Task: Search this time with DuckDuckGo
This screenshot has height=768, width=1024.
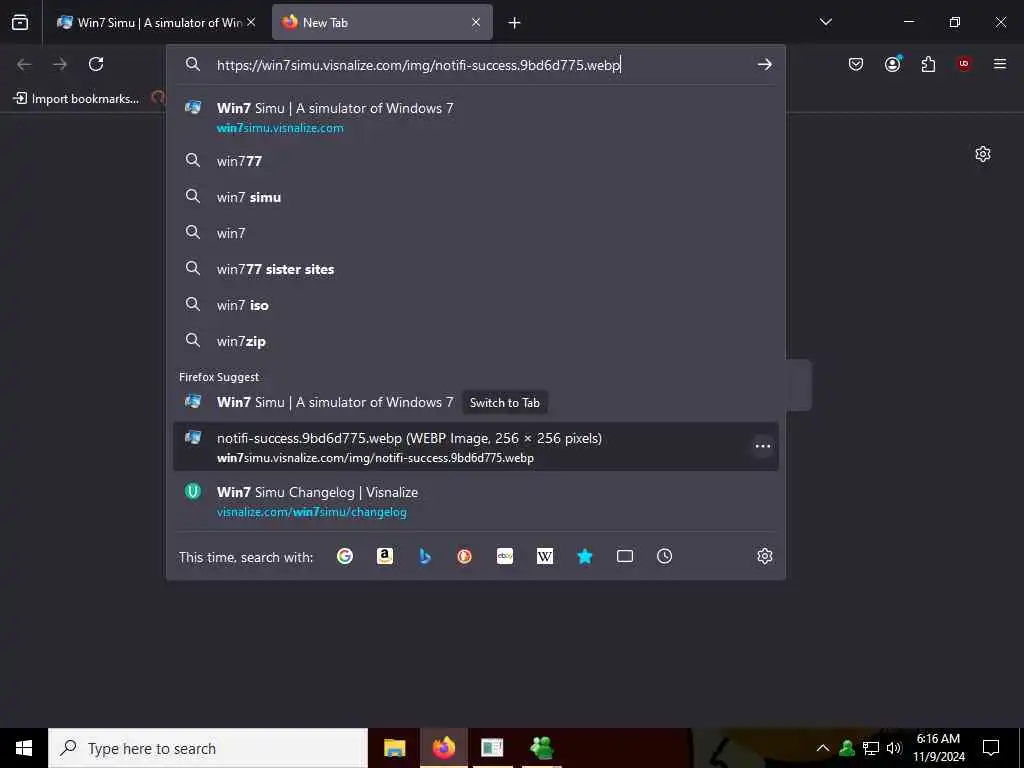Action: tap(464, 556)
